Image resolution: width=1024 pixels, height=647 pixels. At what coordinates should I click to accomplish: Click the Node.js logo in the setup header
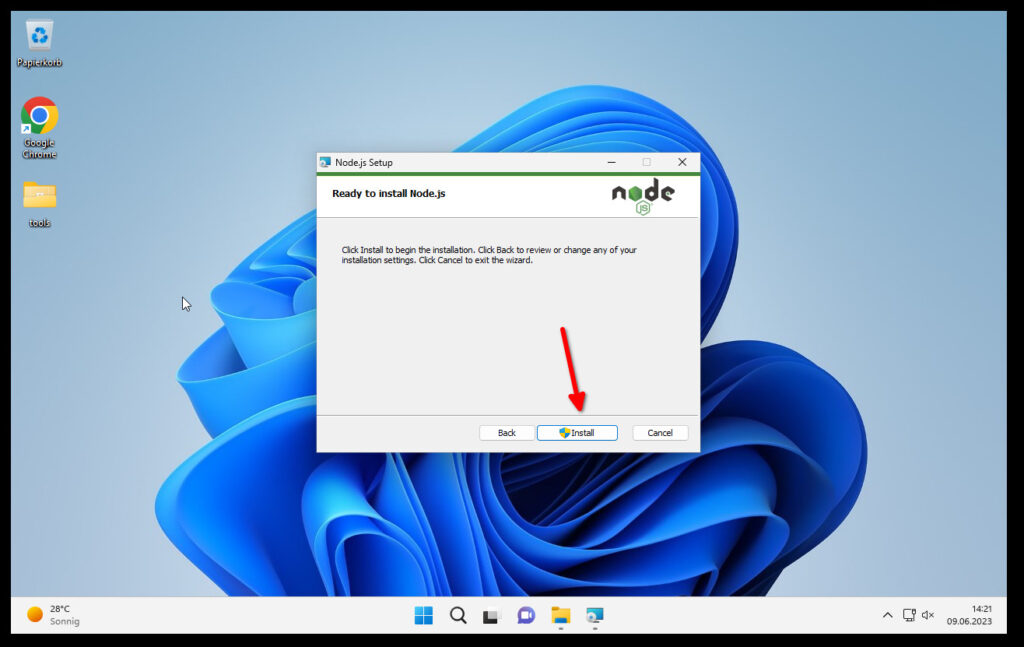[x=643, y=195]
